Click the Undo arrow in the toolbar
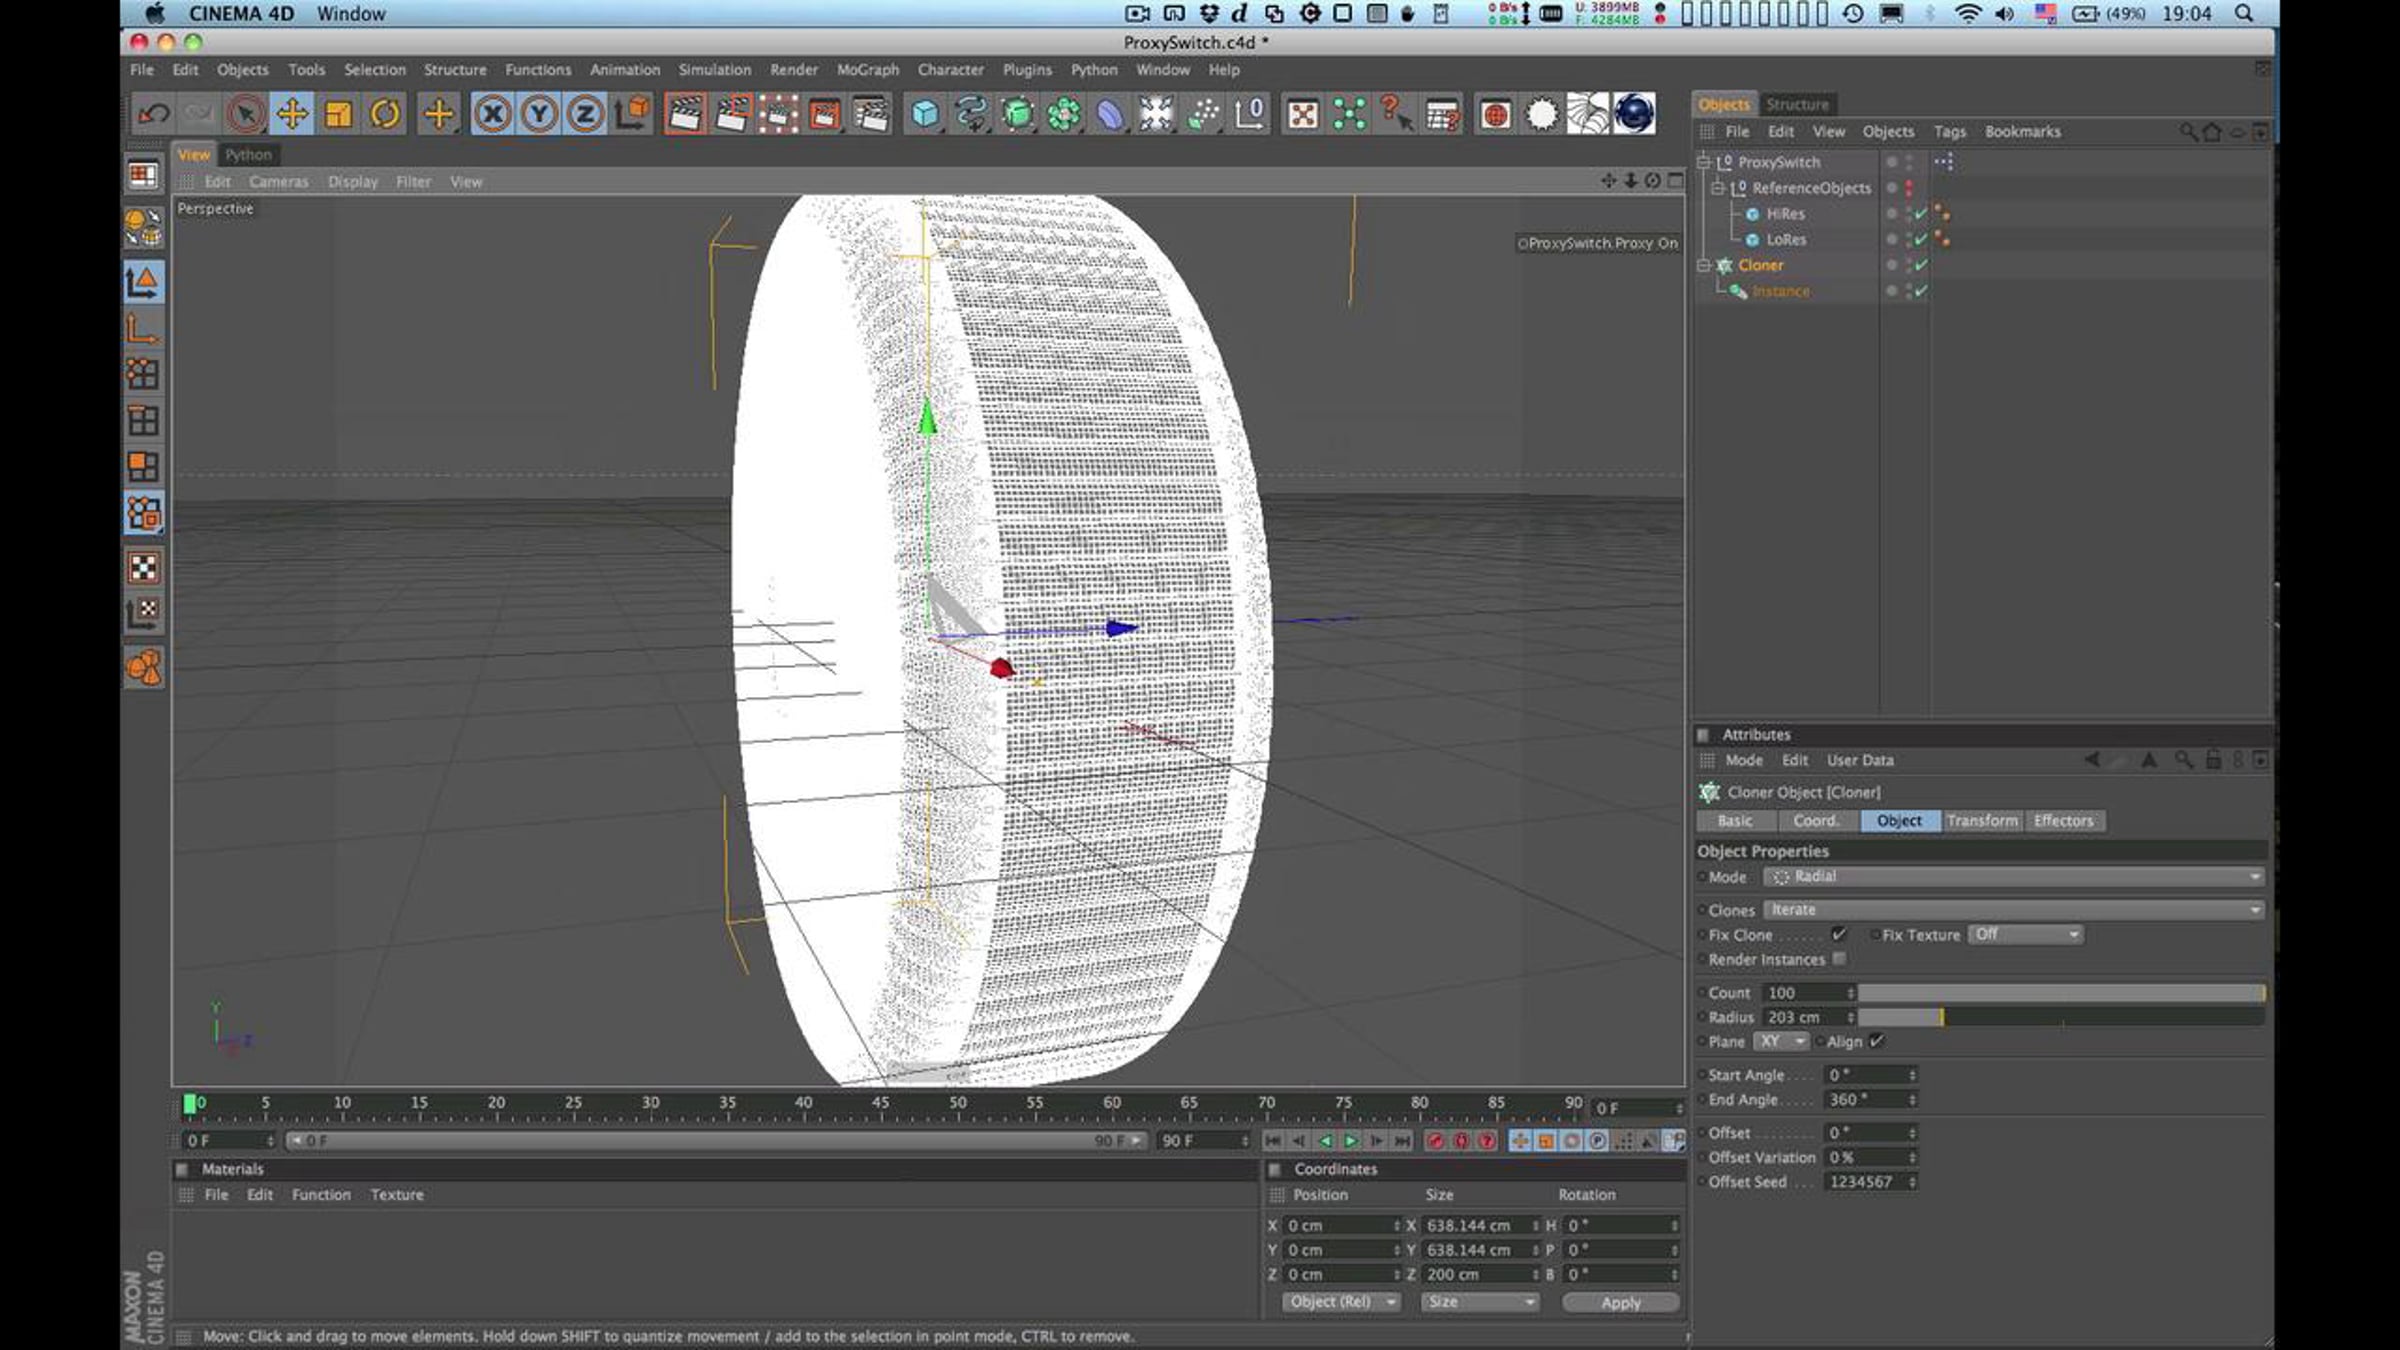2400x1350 pixels. (x=153, y=114)
